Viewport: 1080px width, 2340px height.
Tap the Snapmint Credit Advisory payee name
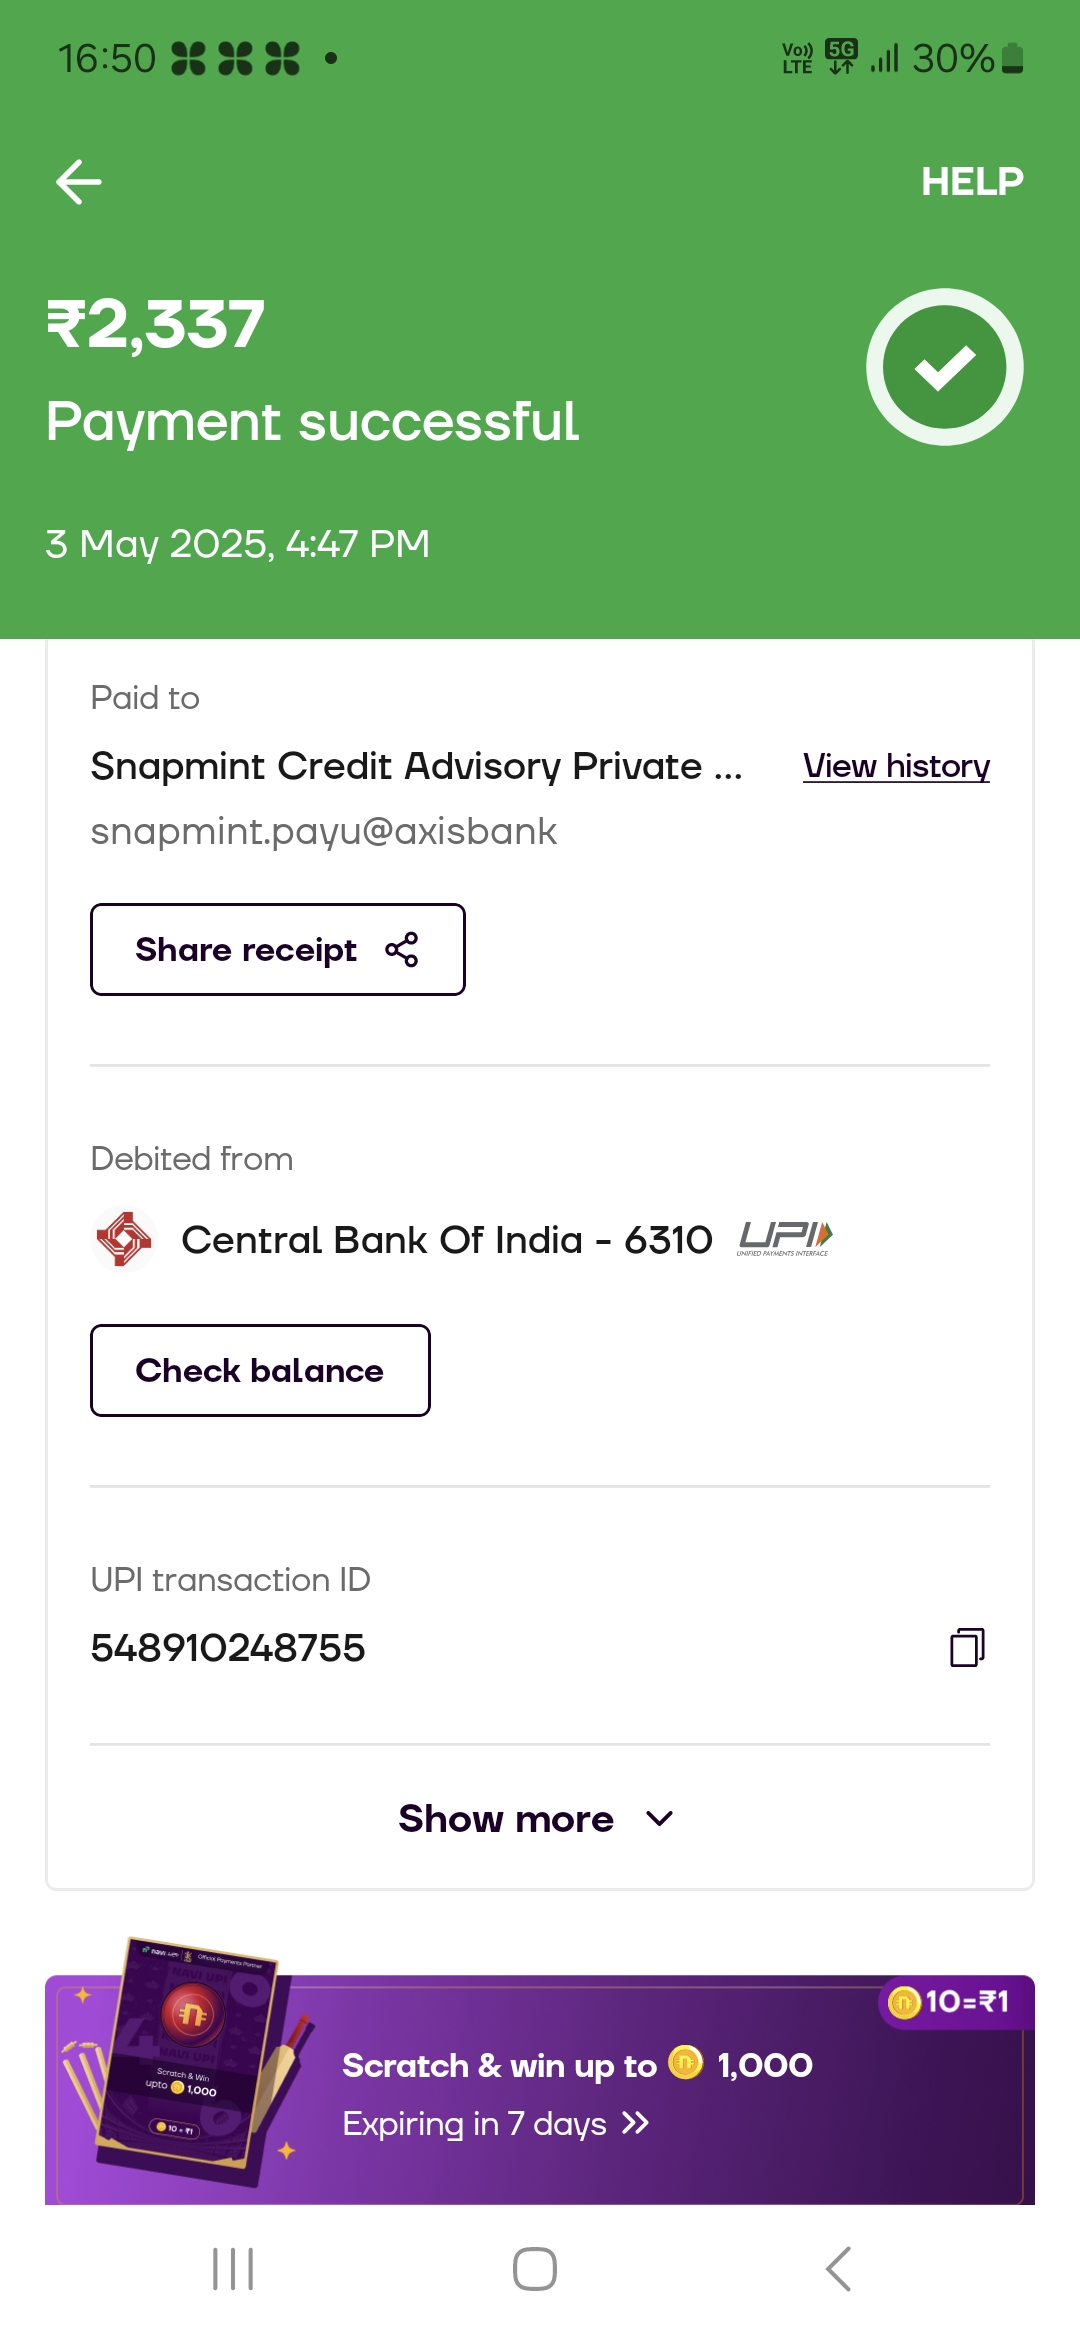(x=416, y=766)
